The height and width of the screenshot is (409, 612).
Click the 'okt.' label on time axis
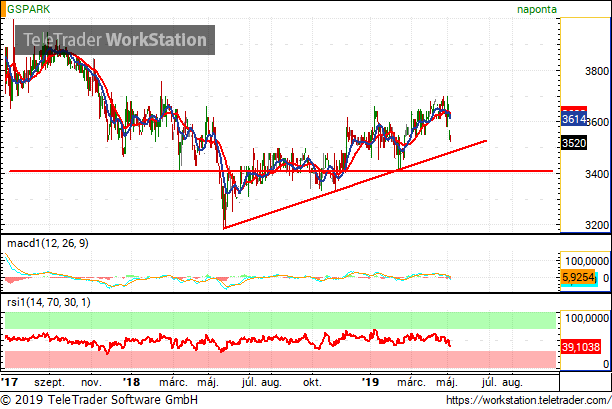click(x=312, y=382)
